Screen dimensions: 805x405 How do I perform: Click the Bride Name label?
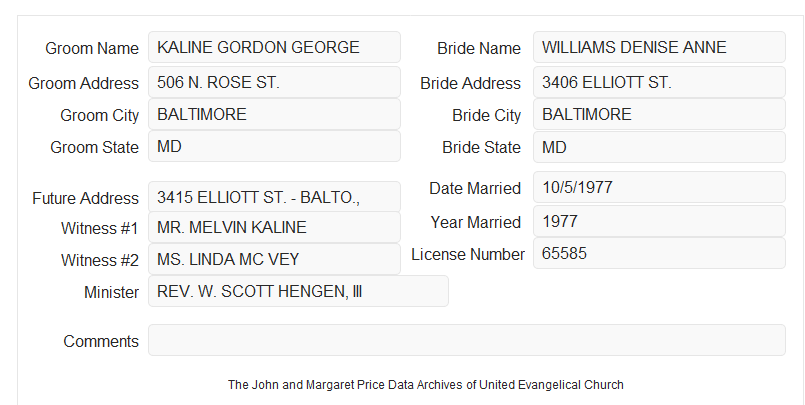(479, 48)
